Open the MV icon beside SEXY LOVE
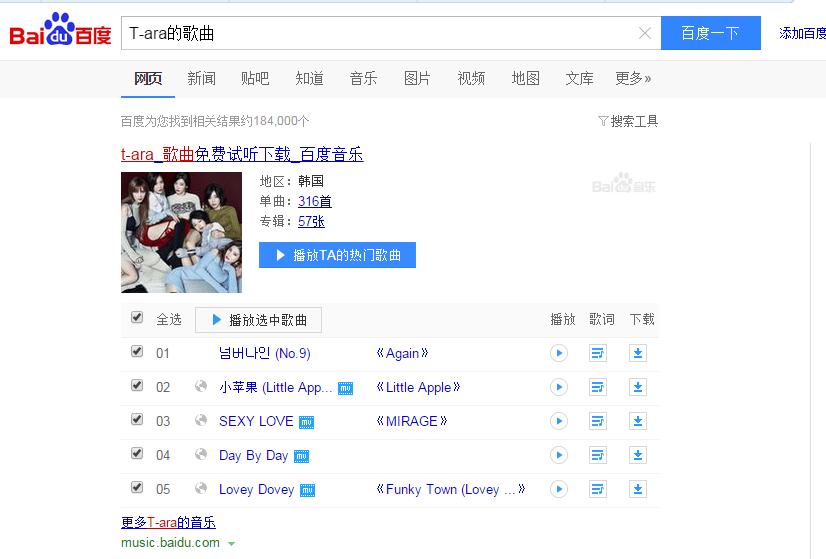 pos(306,422)
